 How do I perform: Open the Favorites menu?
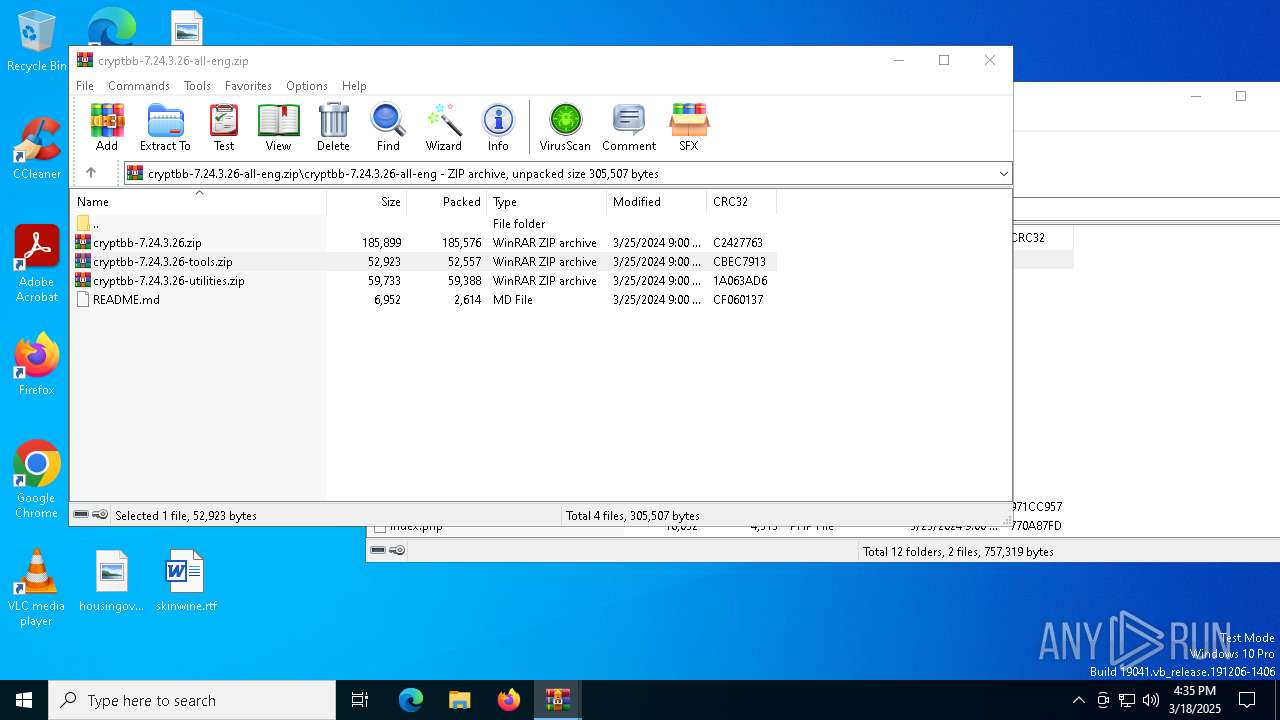click(248, 86)
